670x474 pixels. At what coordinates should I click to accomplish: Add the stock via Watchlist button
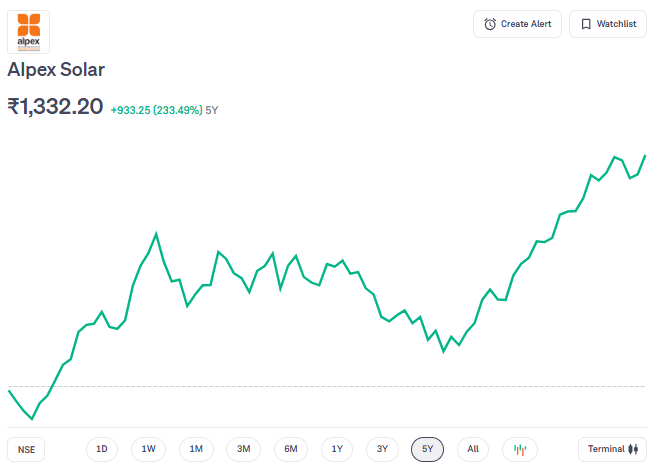click(608, 24)
